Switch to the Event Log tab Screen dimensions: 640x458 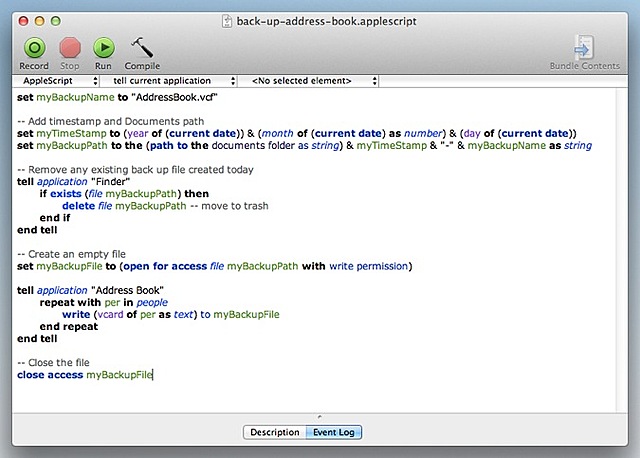click(333, 432)
